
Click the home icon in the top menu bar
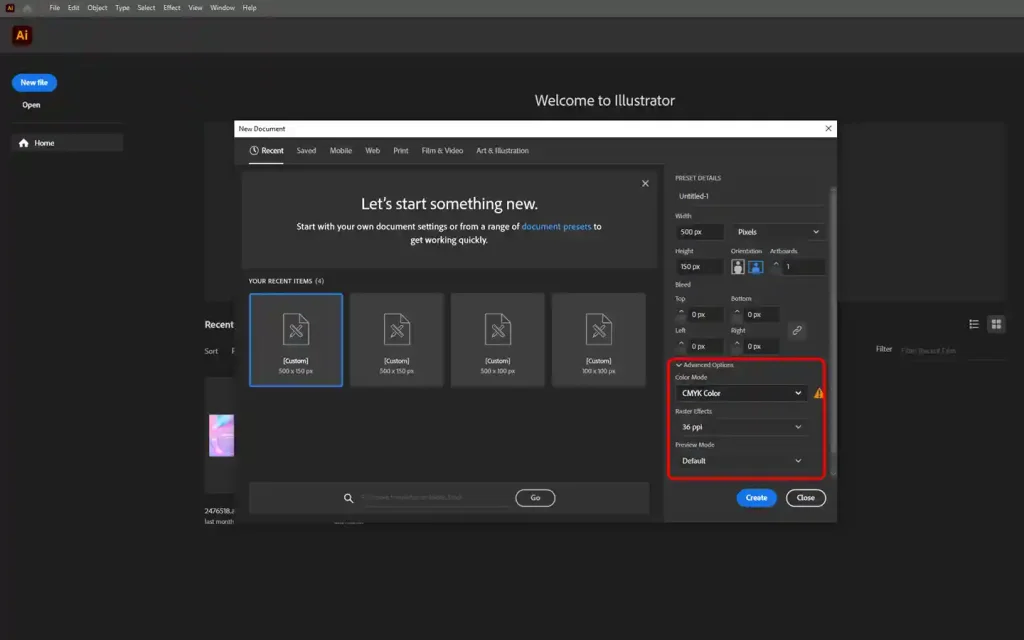(27, 8)
